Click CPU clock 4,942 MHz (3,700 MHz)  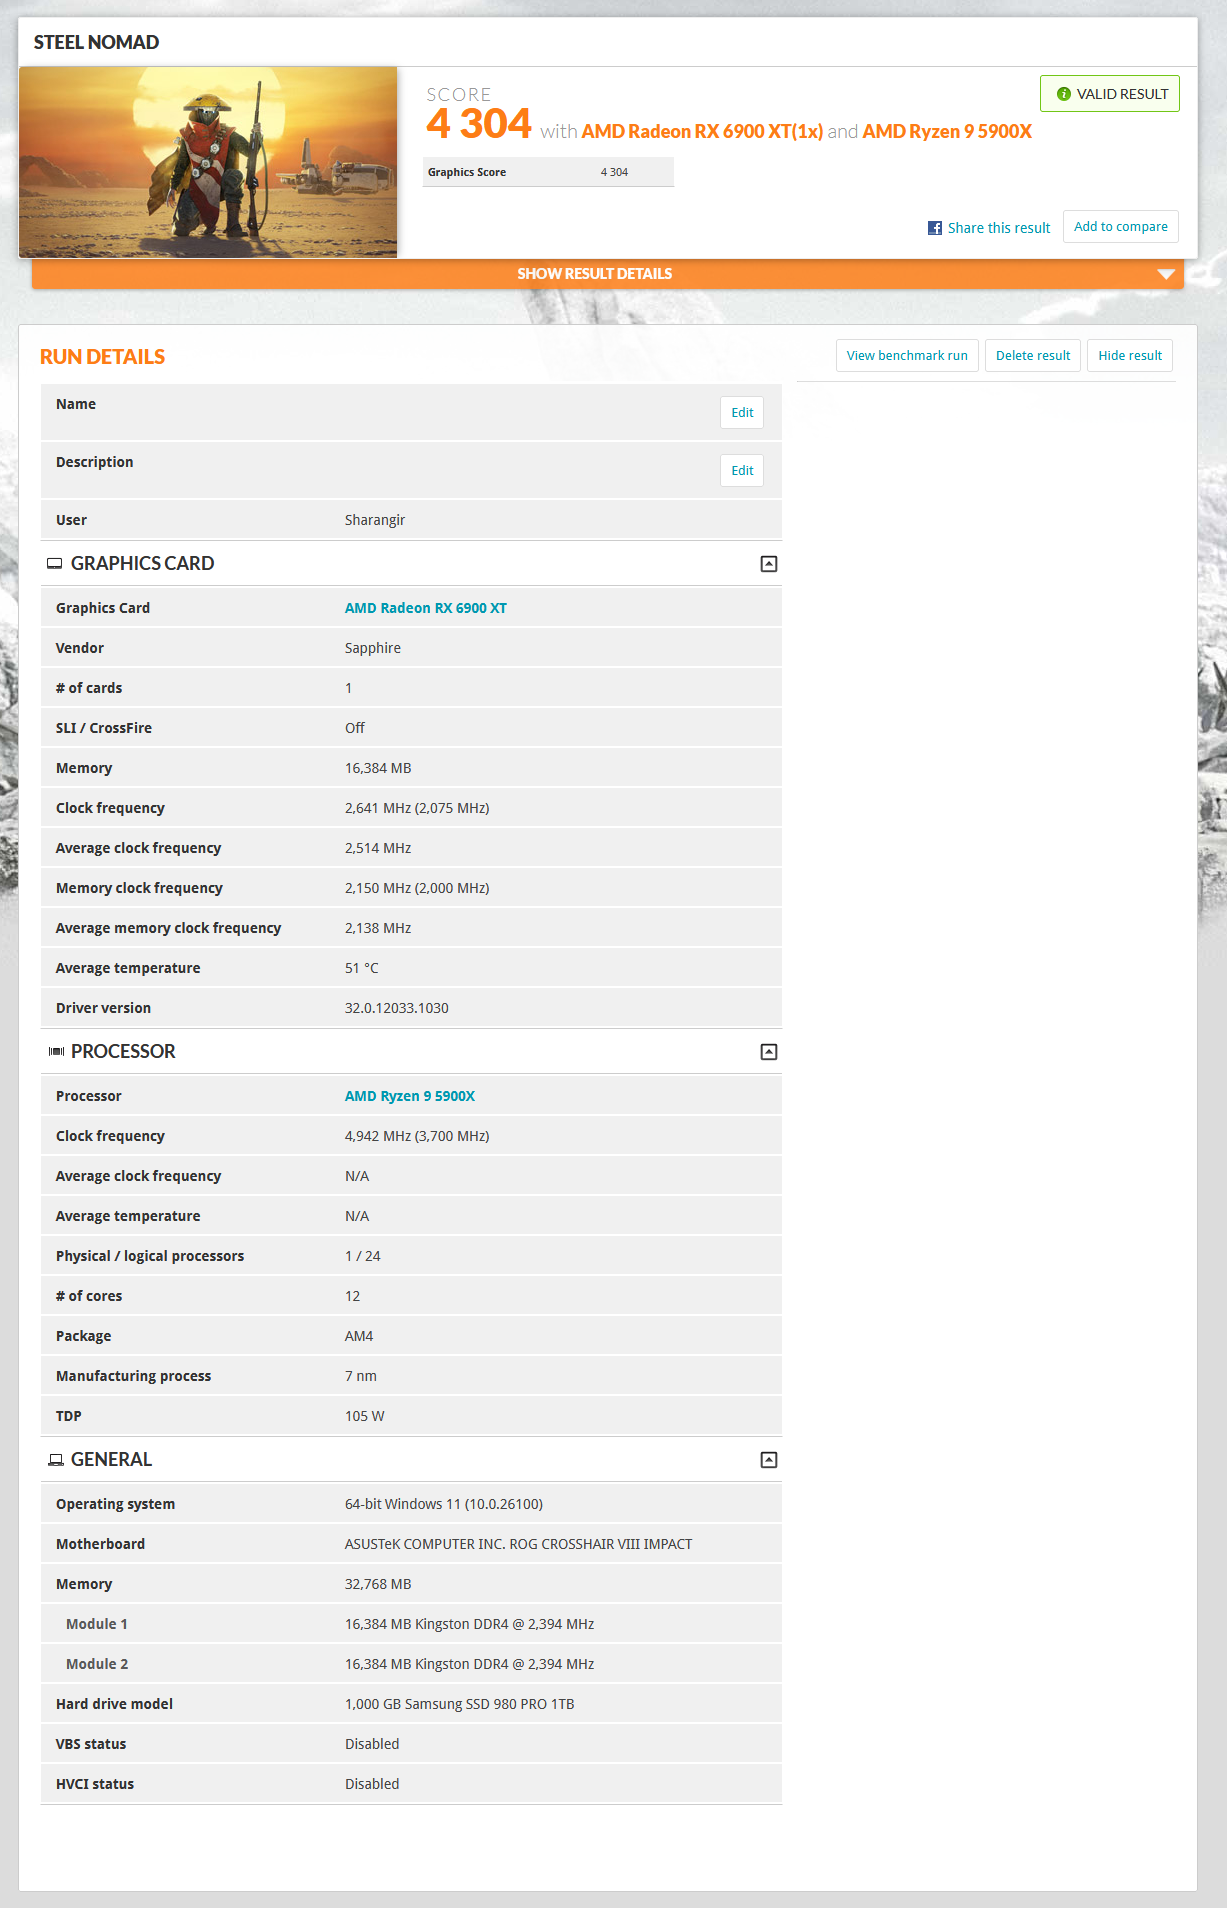417,1136
